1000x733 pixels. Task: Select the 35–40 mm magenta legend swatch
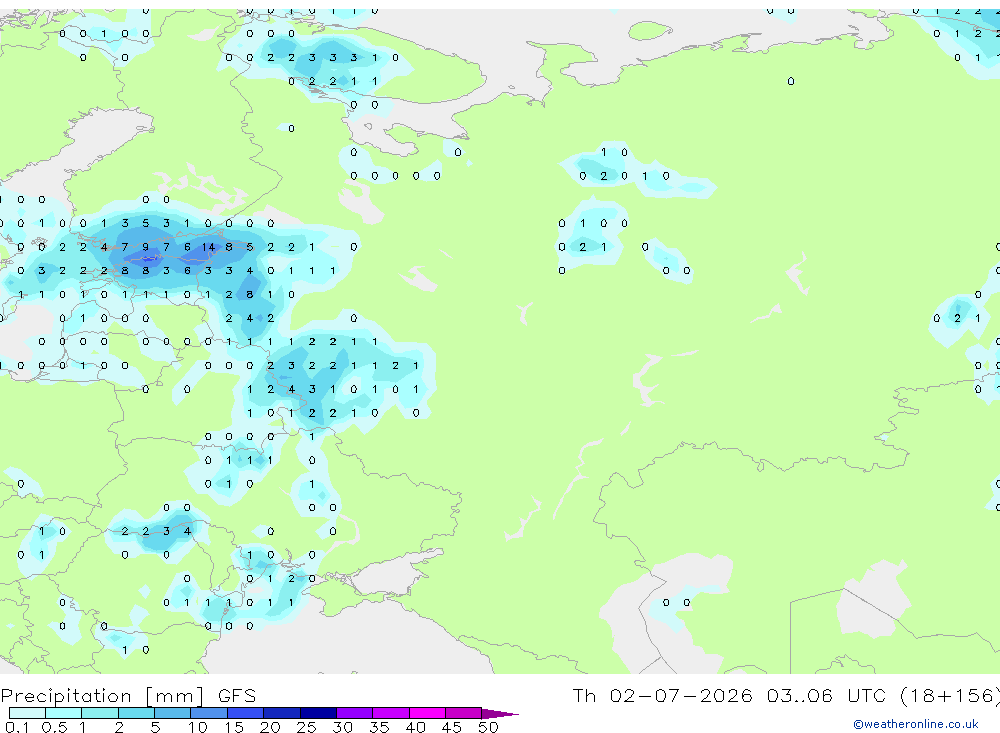[x=391, y=713]
